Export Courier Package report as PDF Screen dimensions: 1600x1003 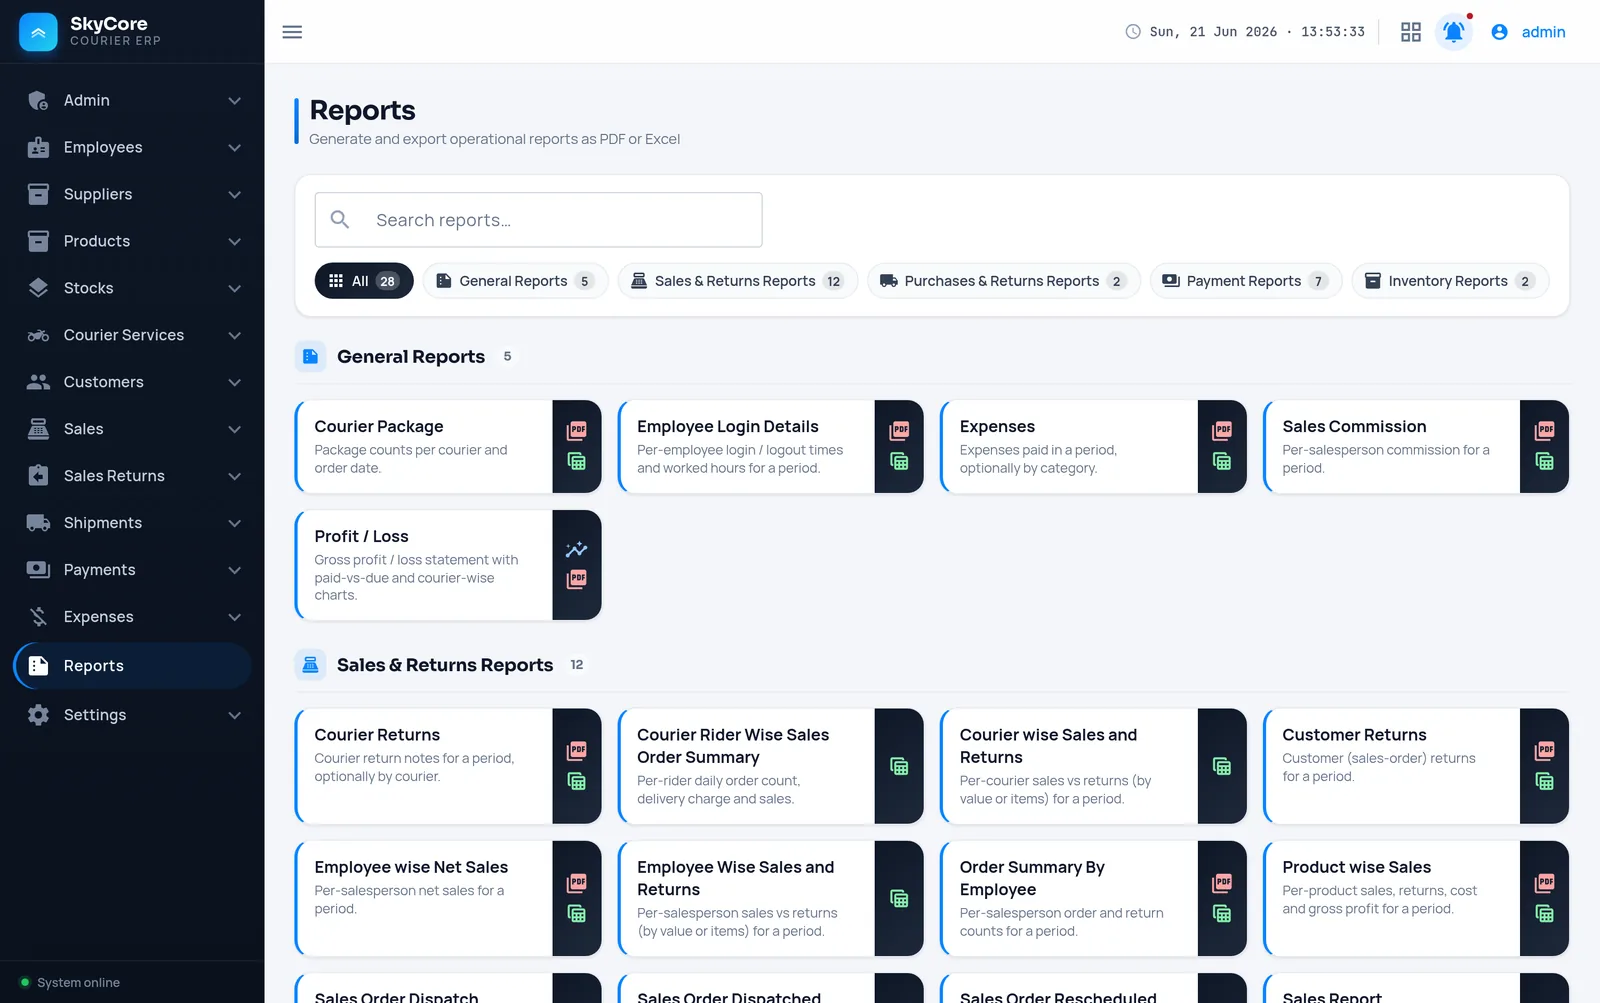[x=577, y=431]
